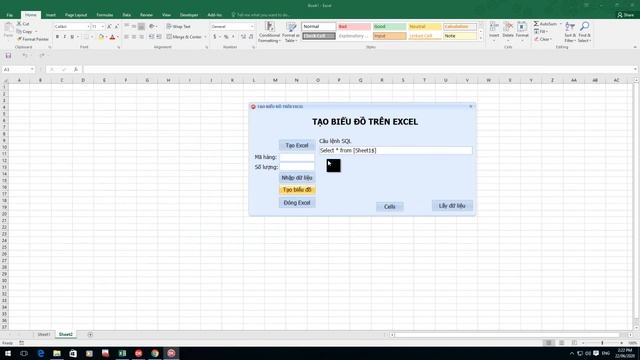
Task: Click the Excel icon on the taskbar
Action: (122, 353)
